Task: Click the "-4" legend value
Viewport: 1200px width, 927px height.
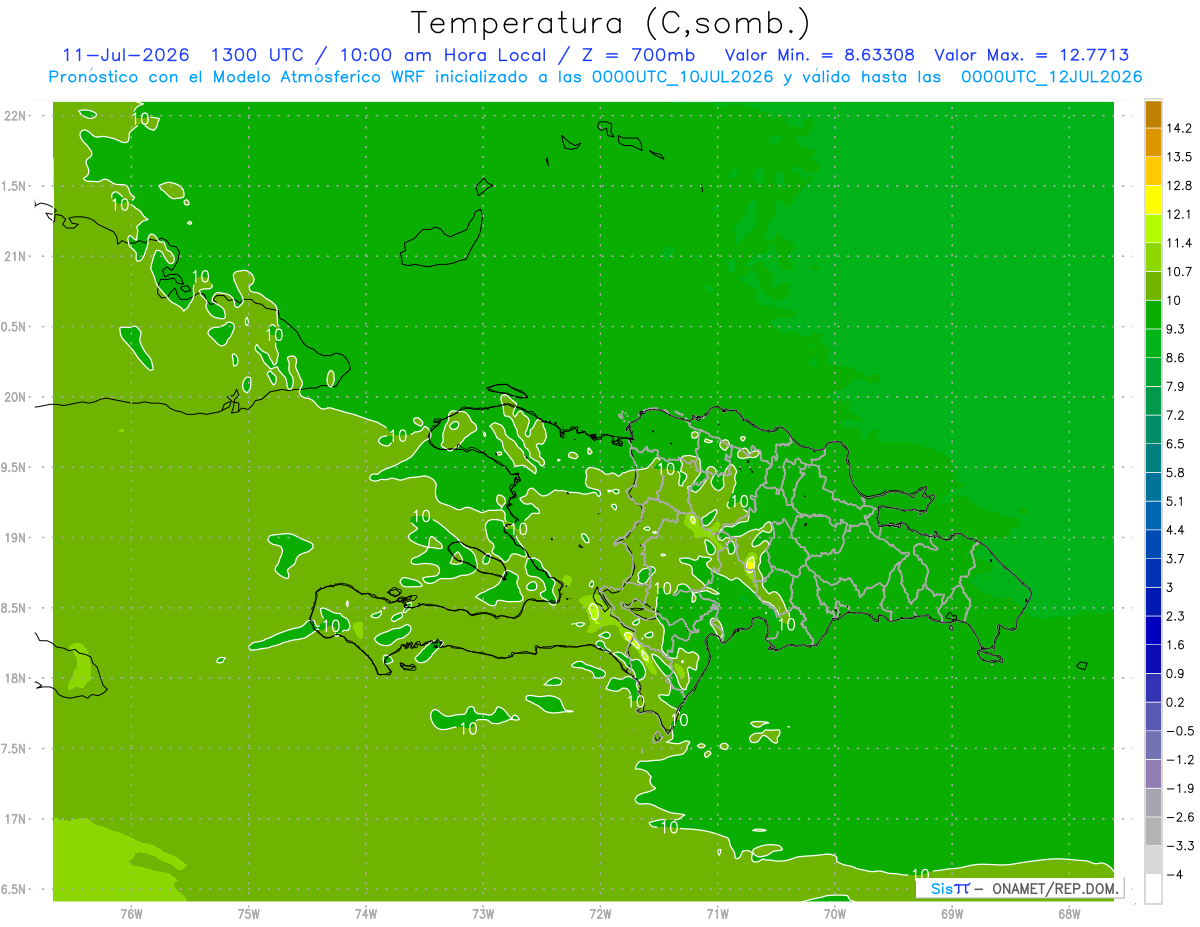Action: (x=1174, y=875)
